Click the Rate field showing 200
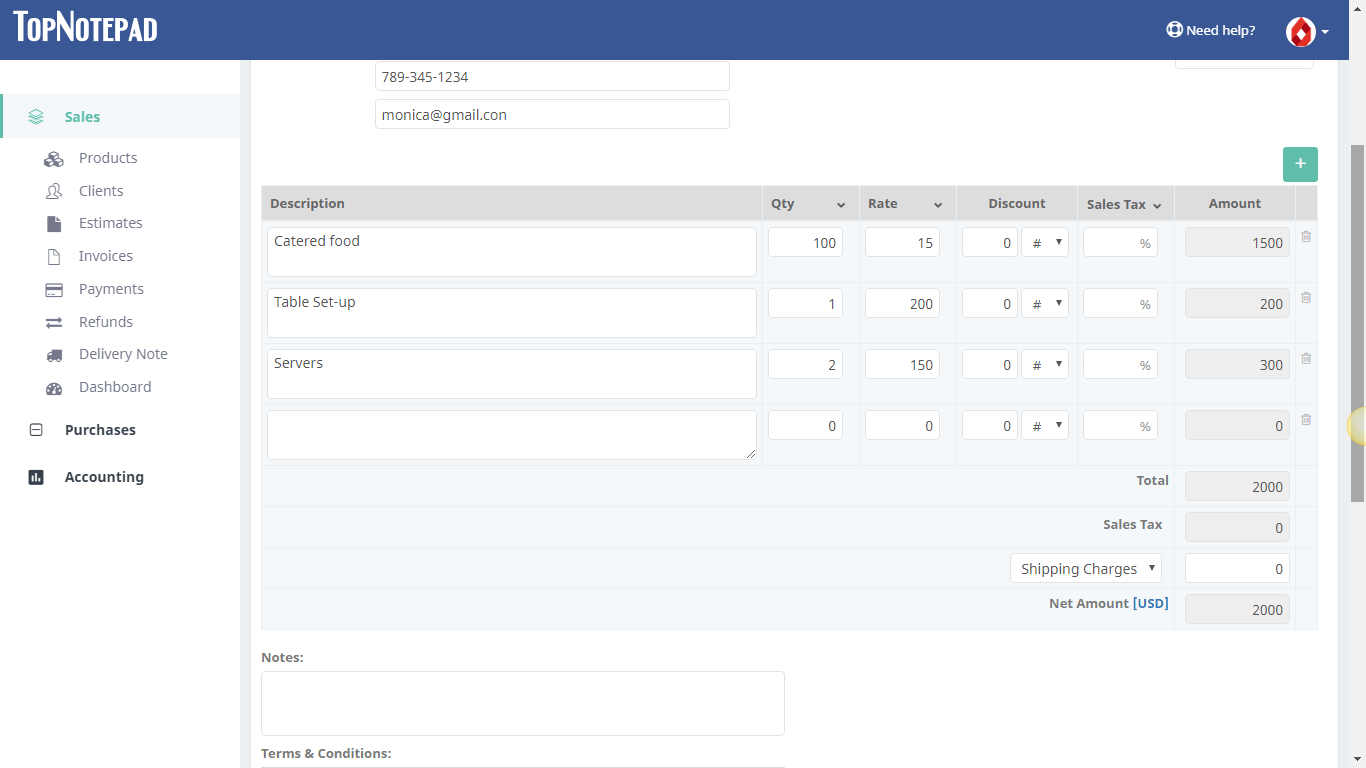The height and width of the screenshot is (768, 1366). (902, 303)
